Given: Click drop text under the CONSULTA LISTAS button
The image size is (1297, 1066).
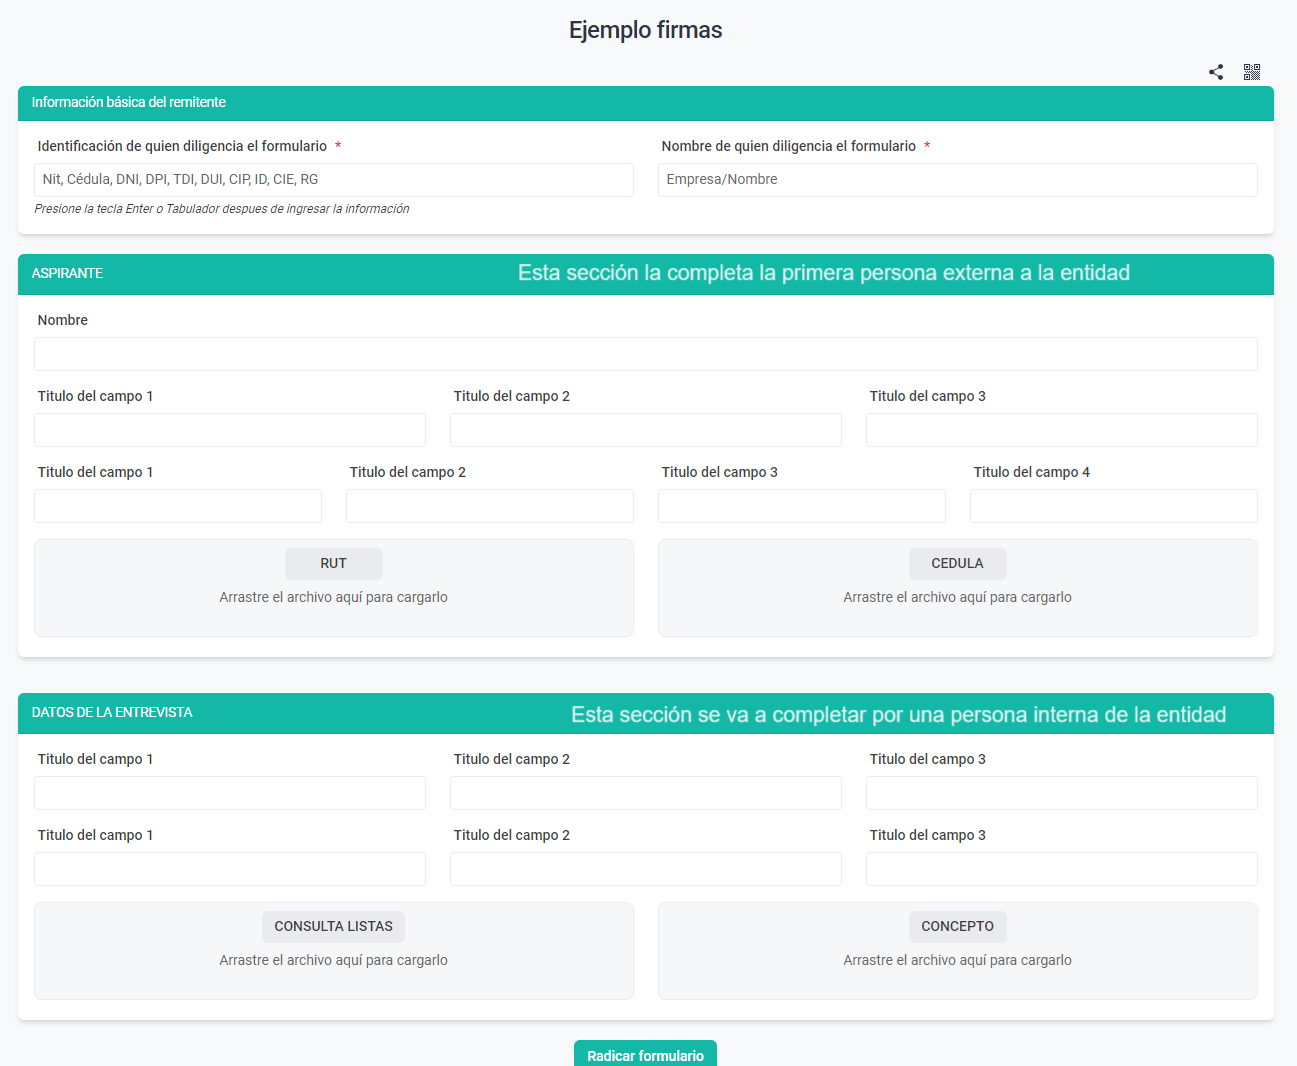Looking at the screenshot, I should coord(333,960).
